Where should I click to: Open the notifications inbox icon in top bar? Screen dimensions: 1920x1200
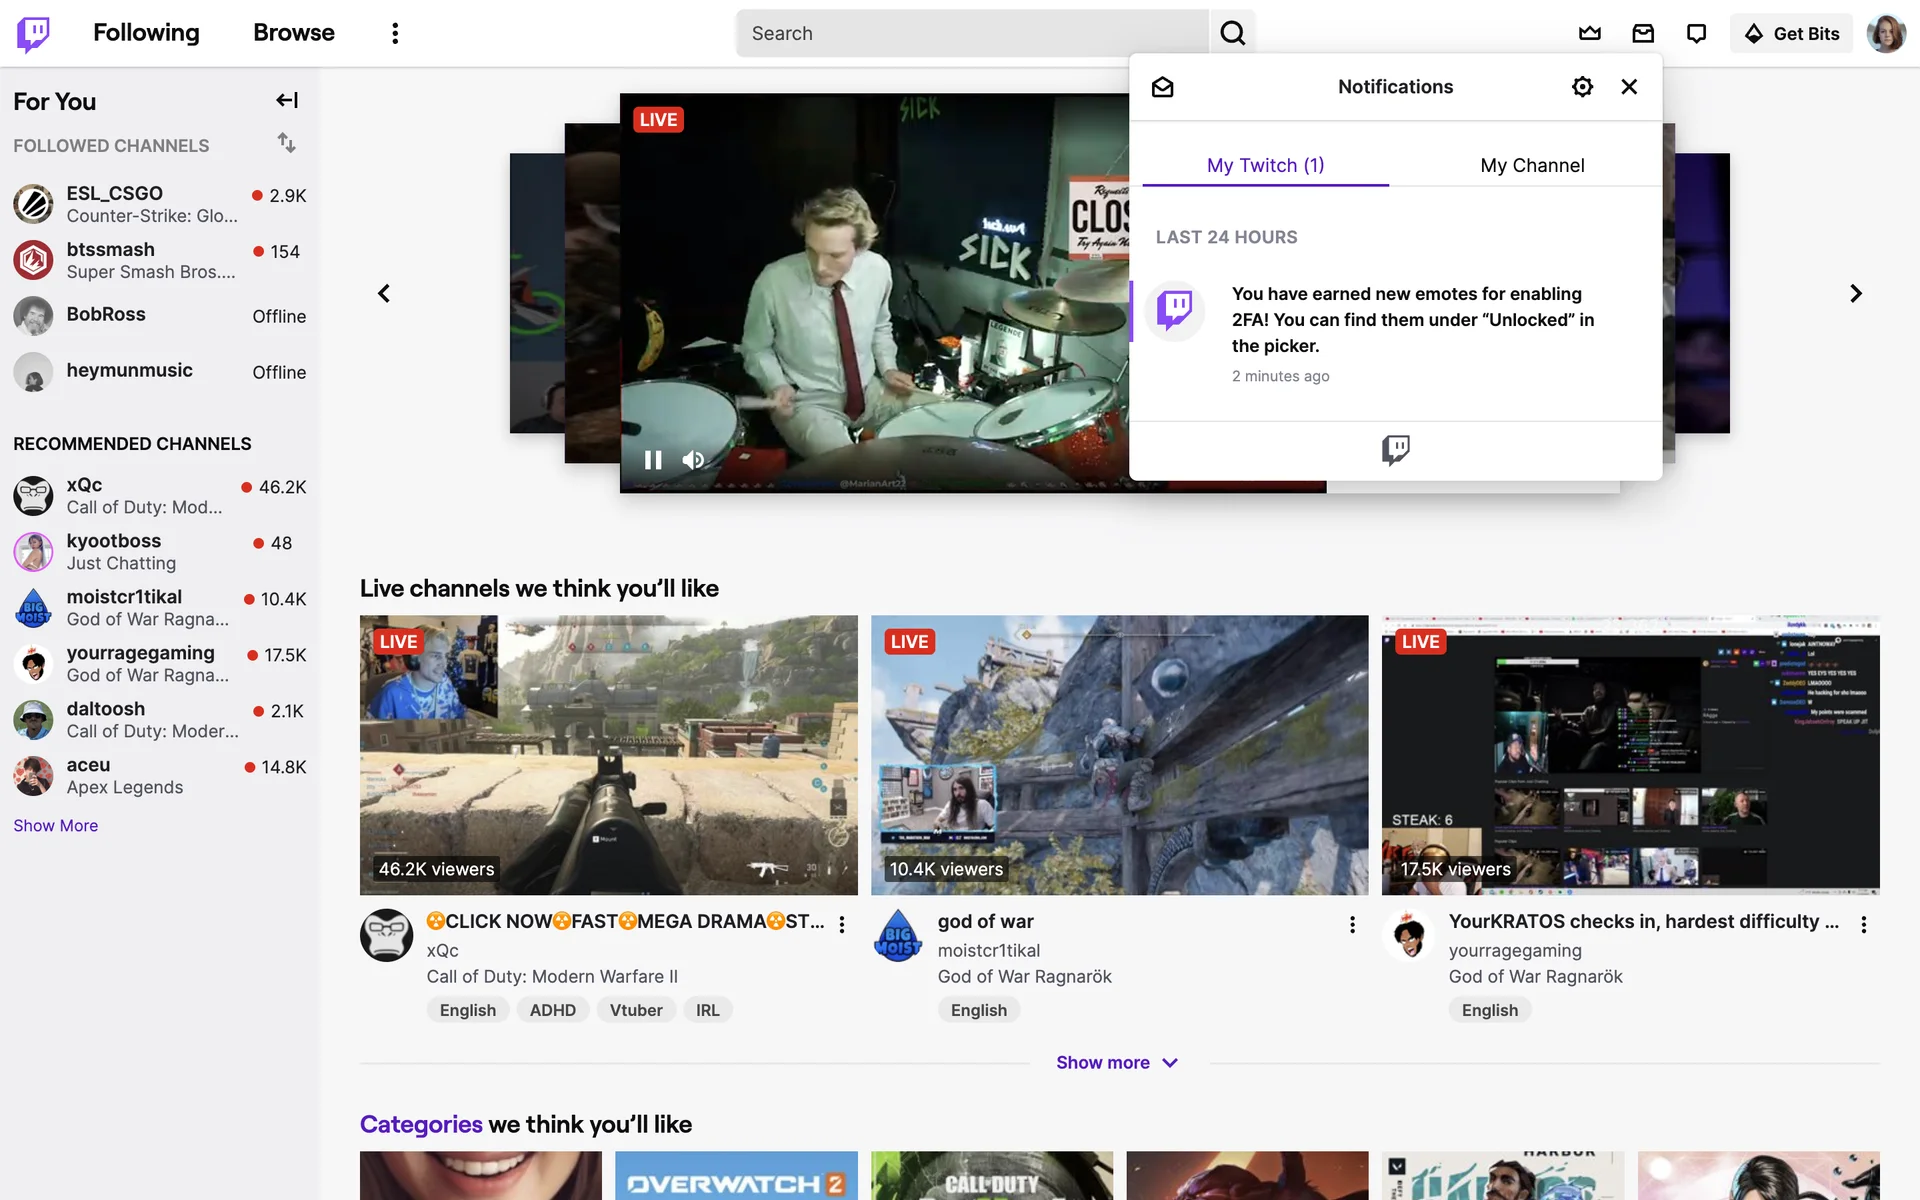pos(1643,33)
